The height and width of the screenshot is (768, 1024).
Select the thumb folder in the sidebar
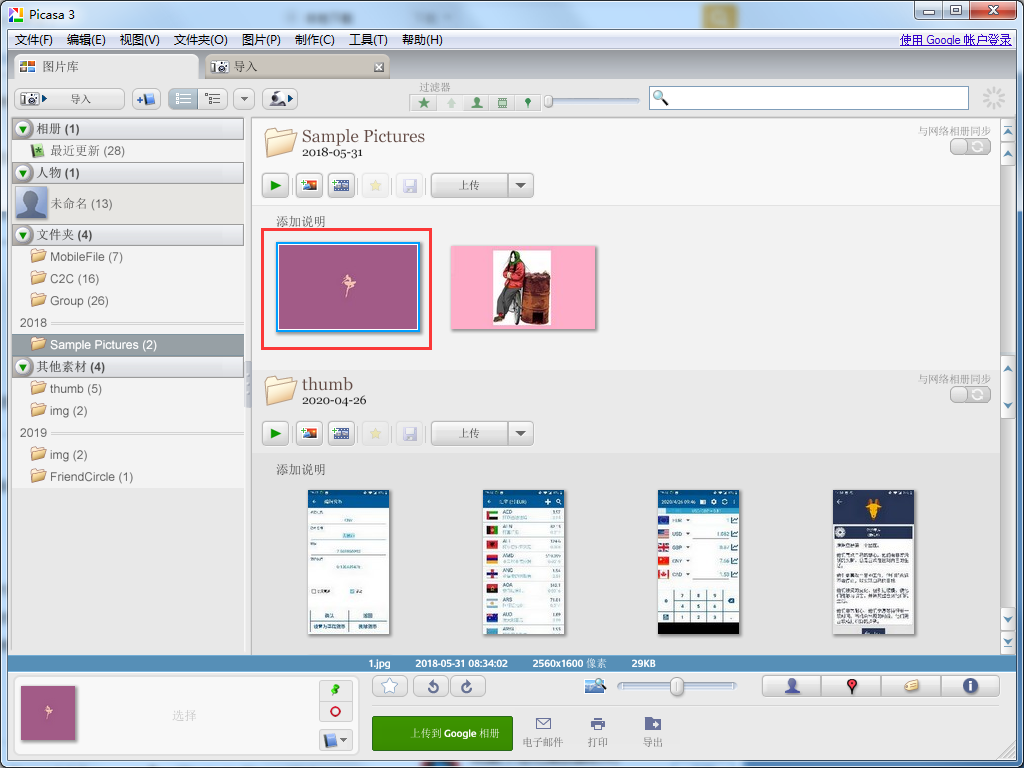[x=71, y=388]
